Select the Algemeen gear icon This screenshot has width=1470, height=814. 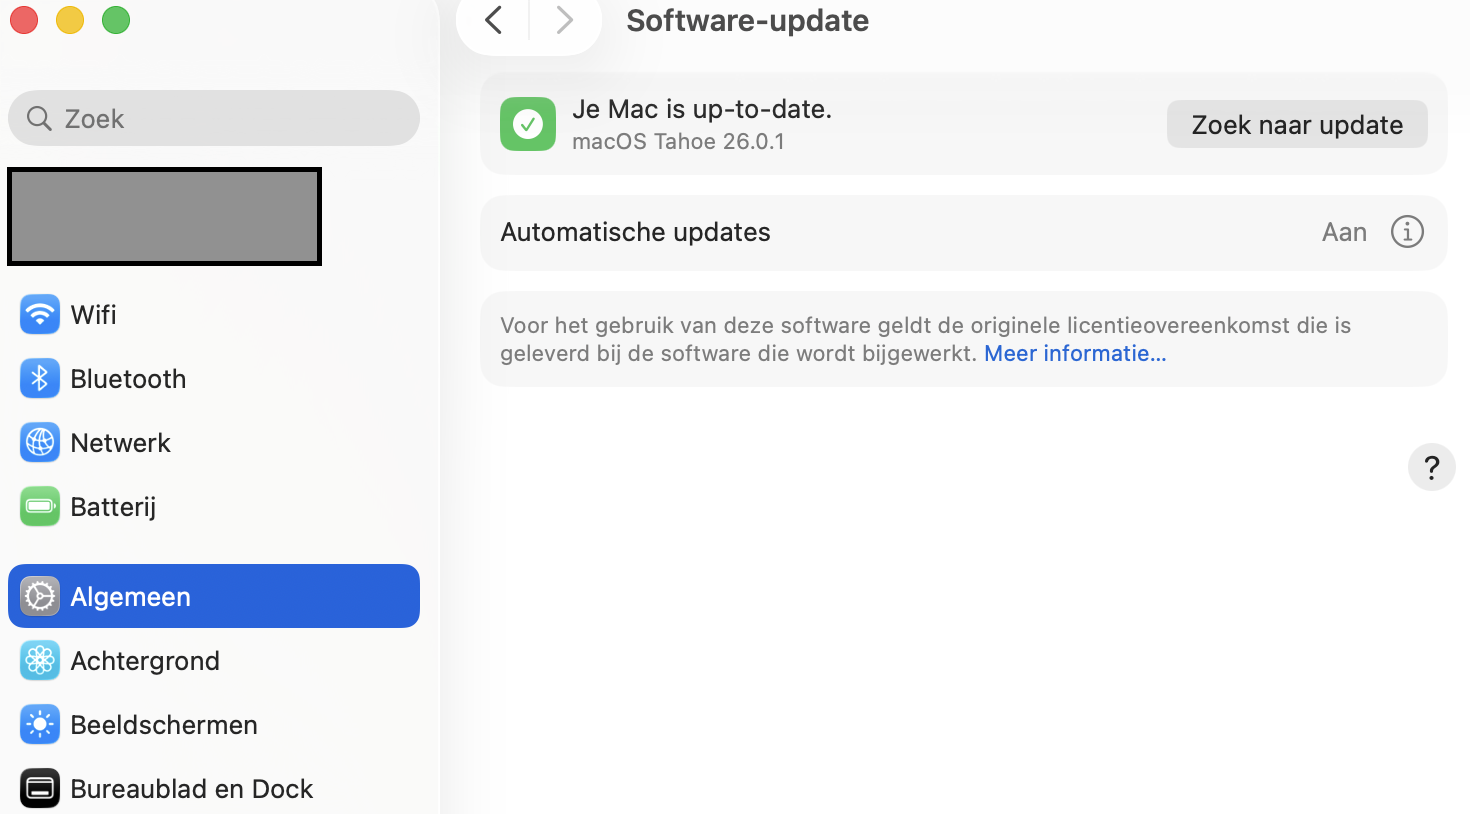point(39,596)
